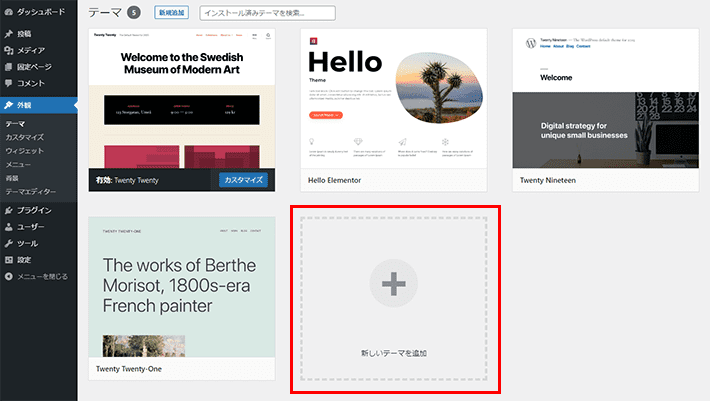Screen dimensions: 710x401
Task: Select ウィジェット submenu item
Action: (24, 151)
